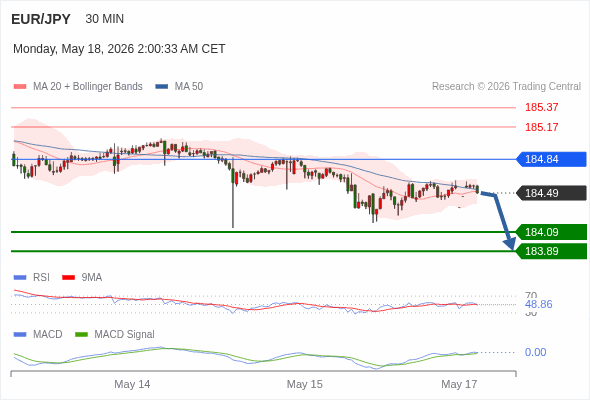590x400 pixels.
Task: Click the May 15 axis date label
Action: click(304, 384)
